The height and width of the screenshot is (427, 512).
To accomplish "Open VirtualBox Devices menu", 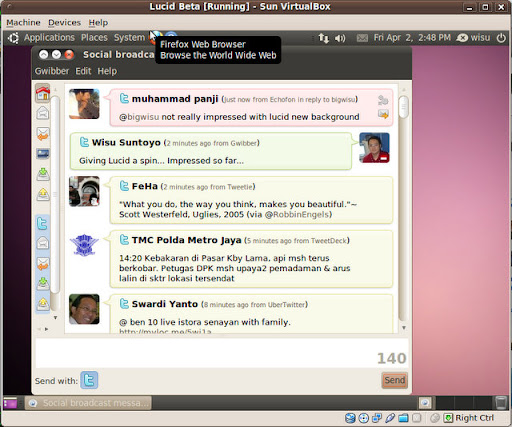I will (64, 23).
